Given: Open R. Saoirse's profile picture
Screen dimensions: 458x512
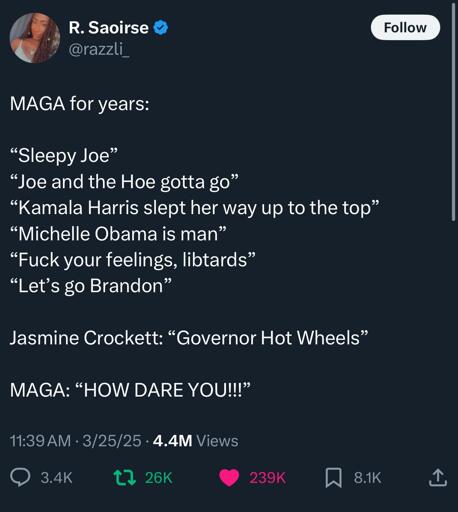Looking at the screenshot, I should coord(35,38).
